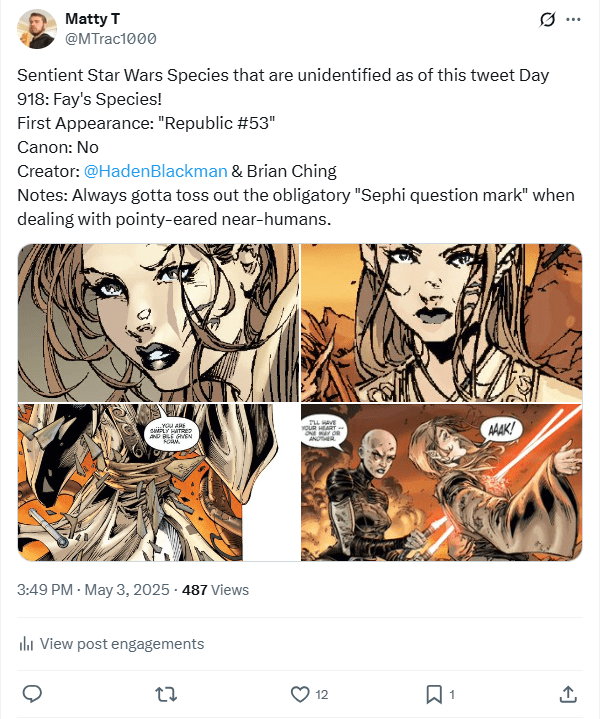Like the post with the heart icon
This screenshot has height=719, width=602.
pyautogui.click(x=299, y=693)
